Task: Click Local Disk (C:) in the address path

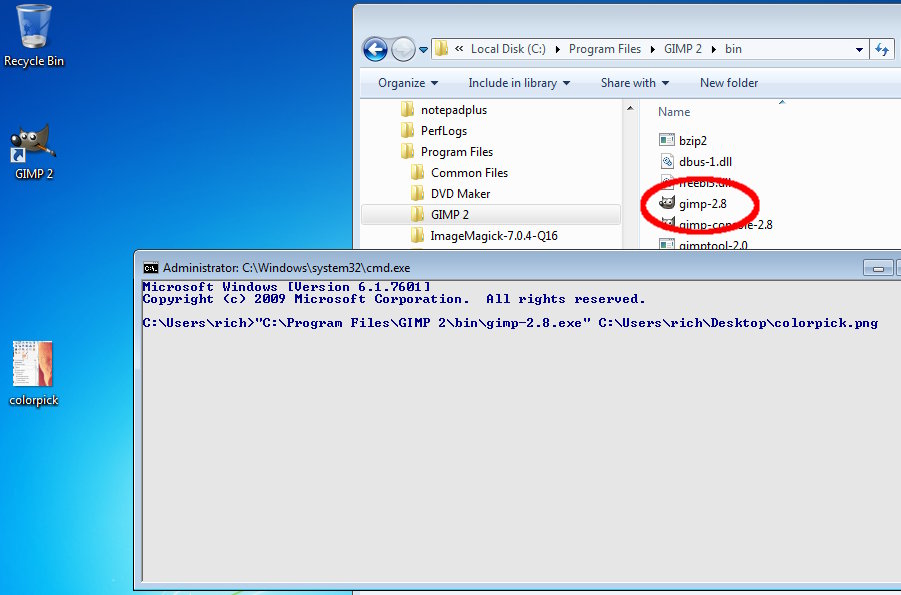Action: tap(508, 49)
